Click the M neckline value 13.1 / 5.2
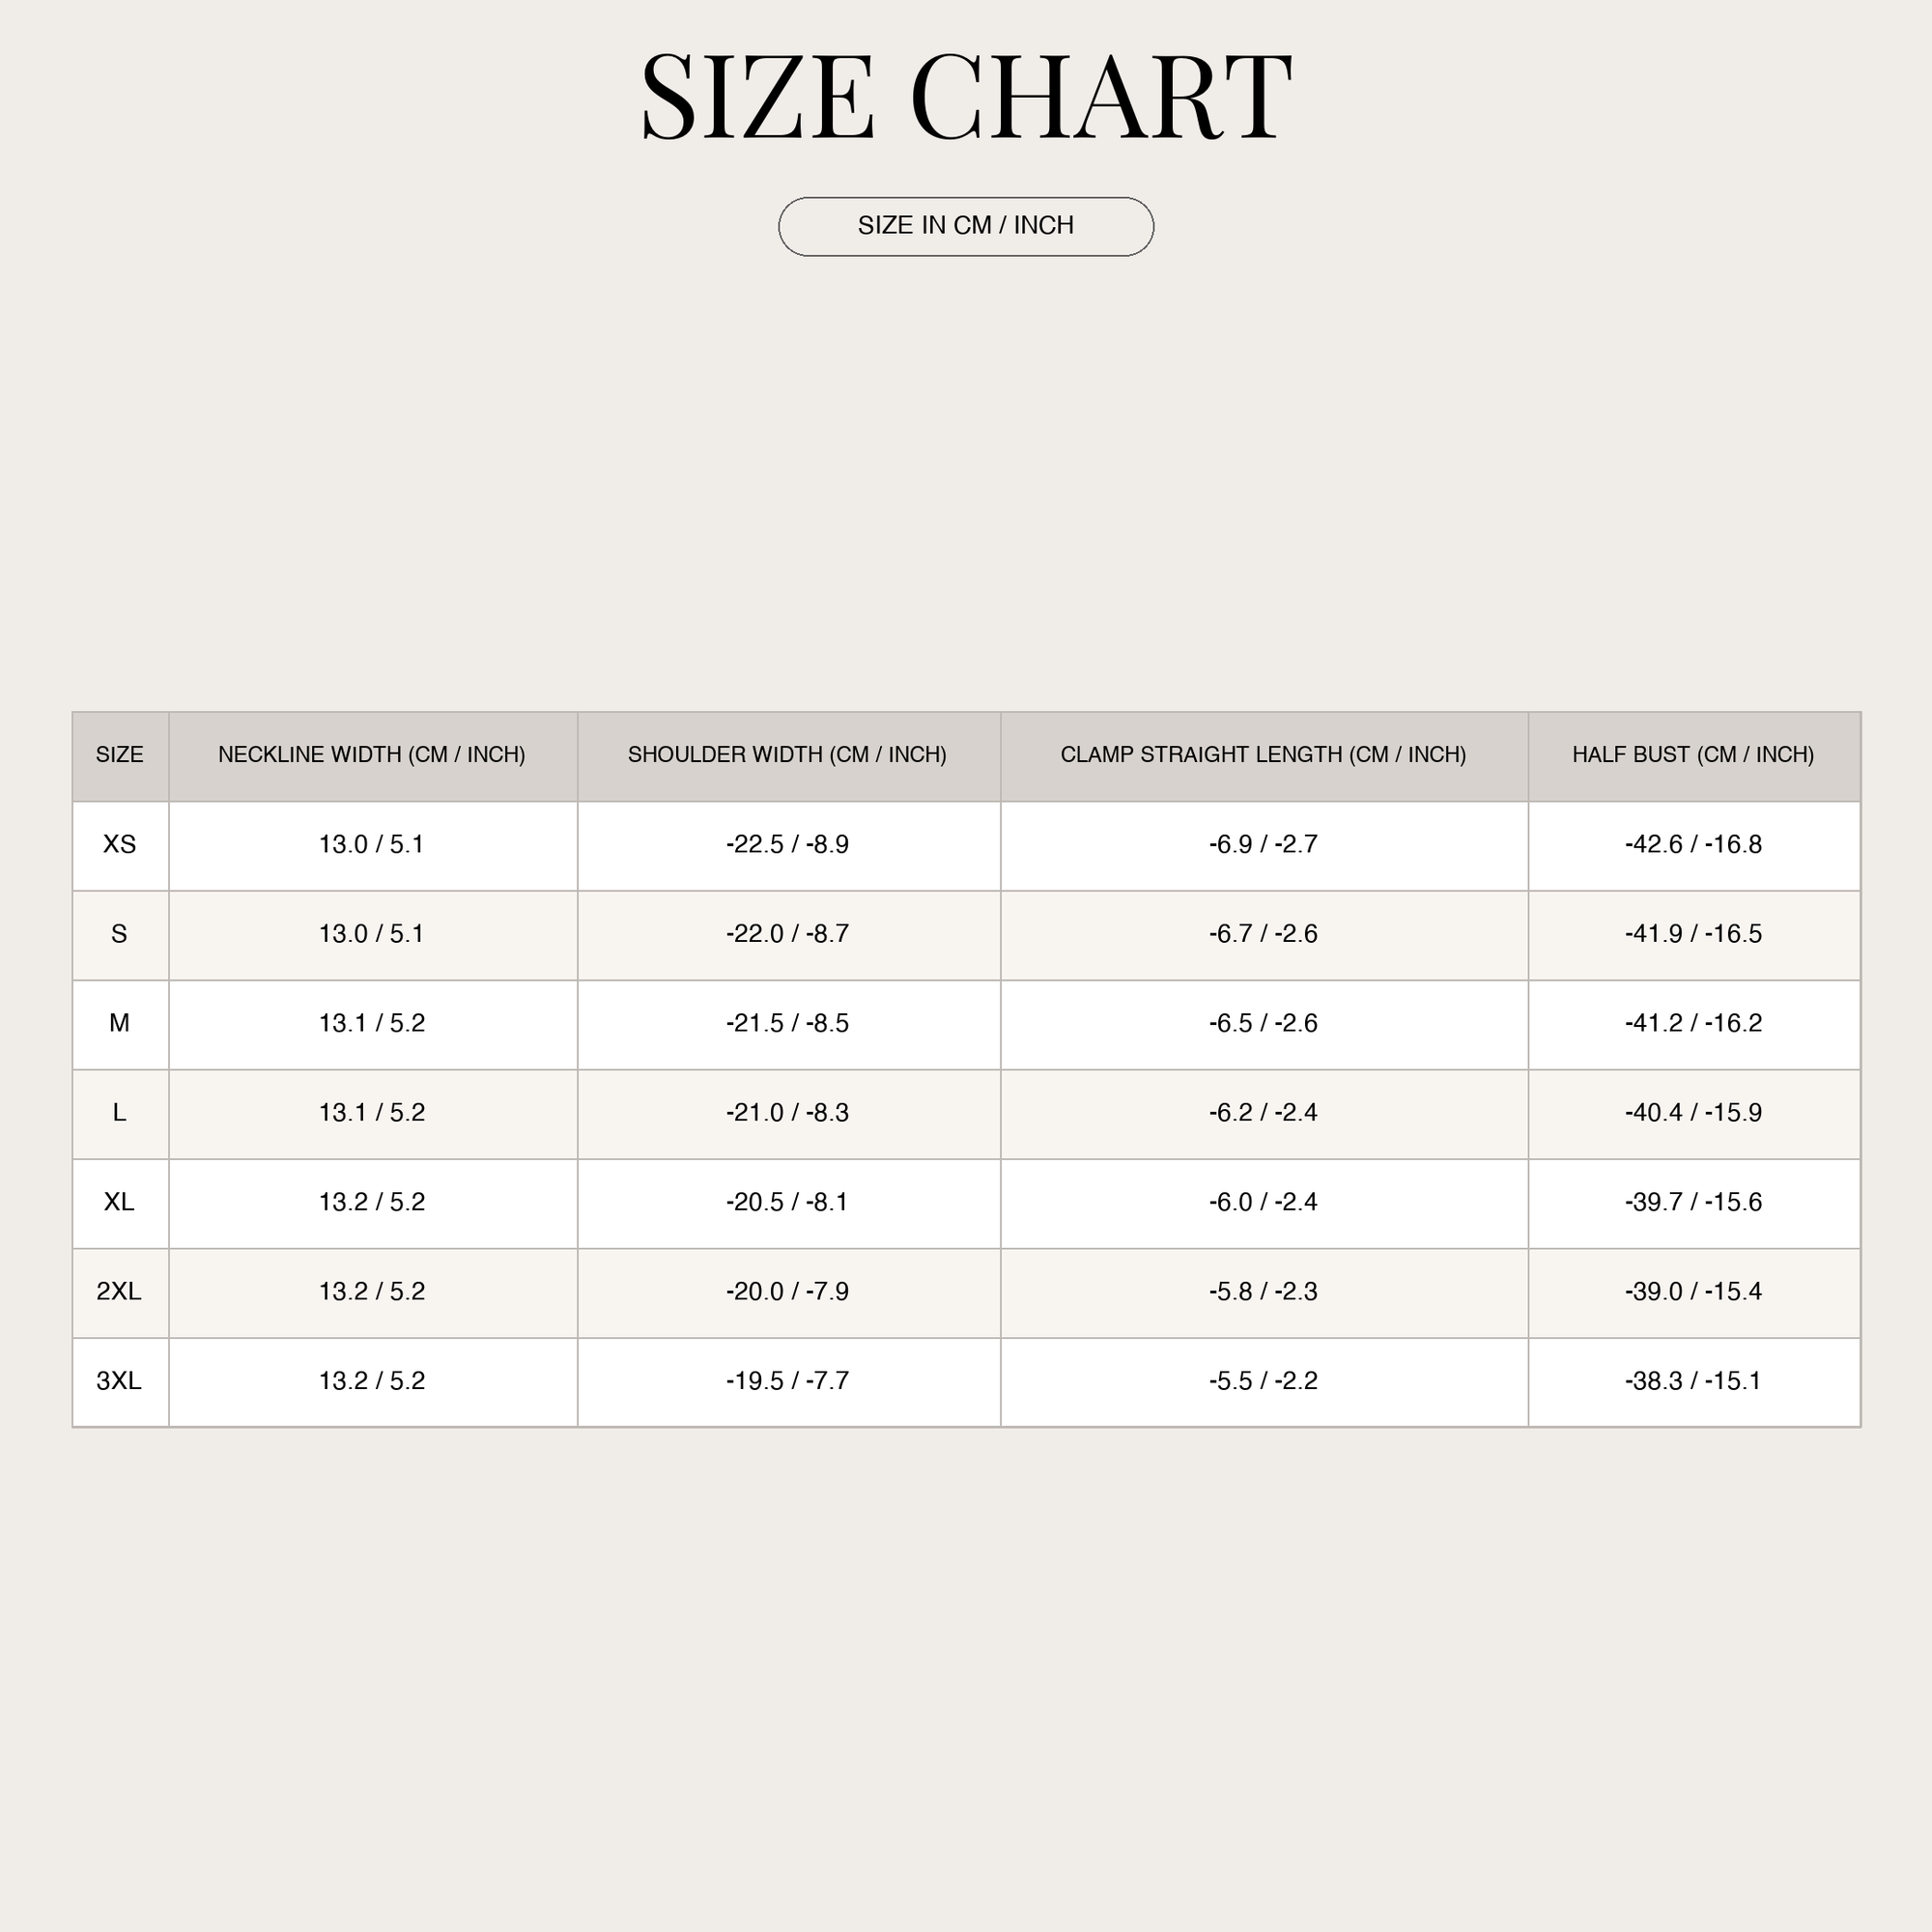 pyautogui.click(x=372, y=1024)
